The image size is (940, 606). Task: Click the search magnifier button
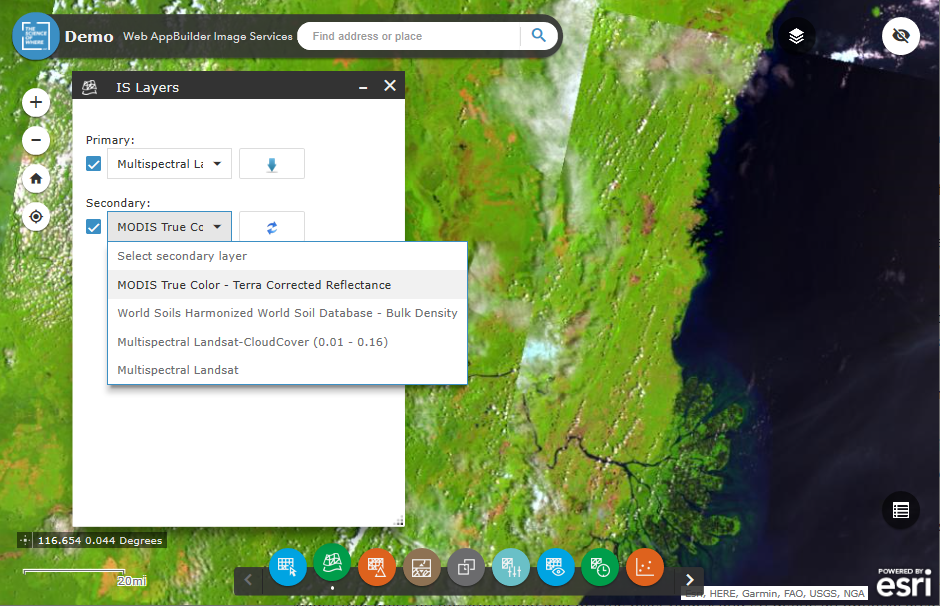[x=539, y=36]
